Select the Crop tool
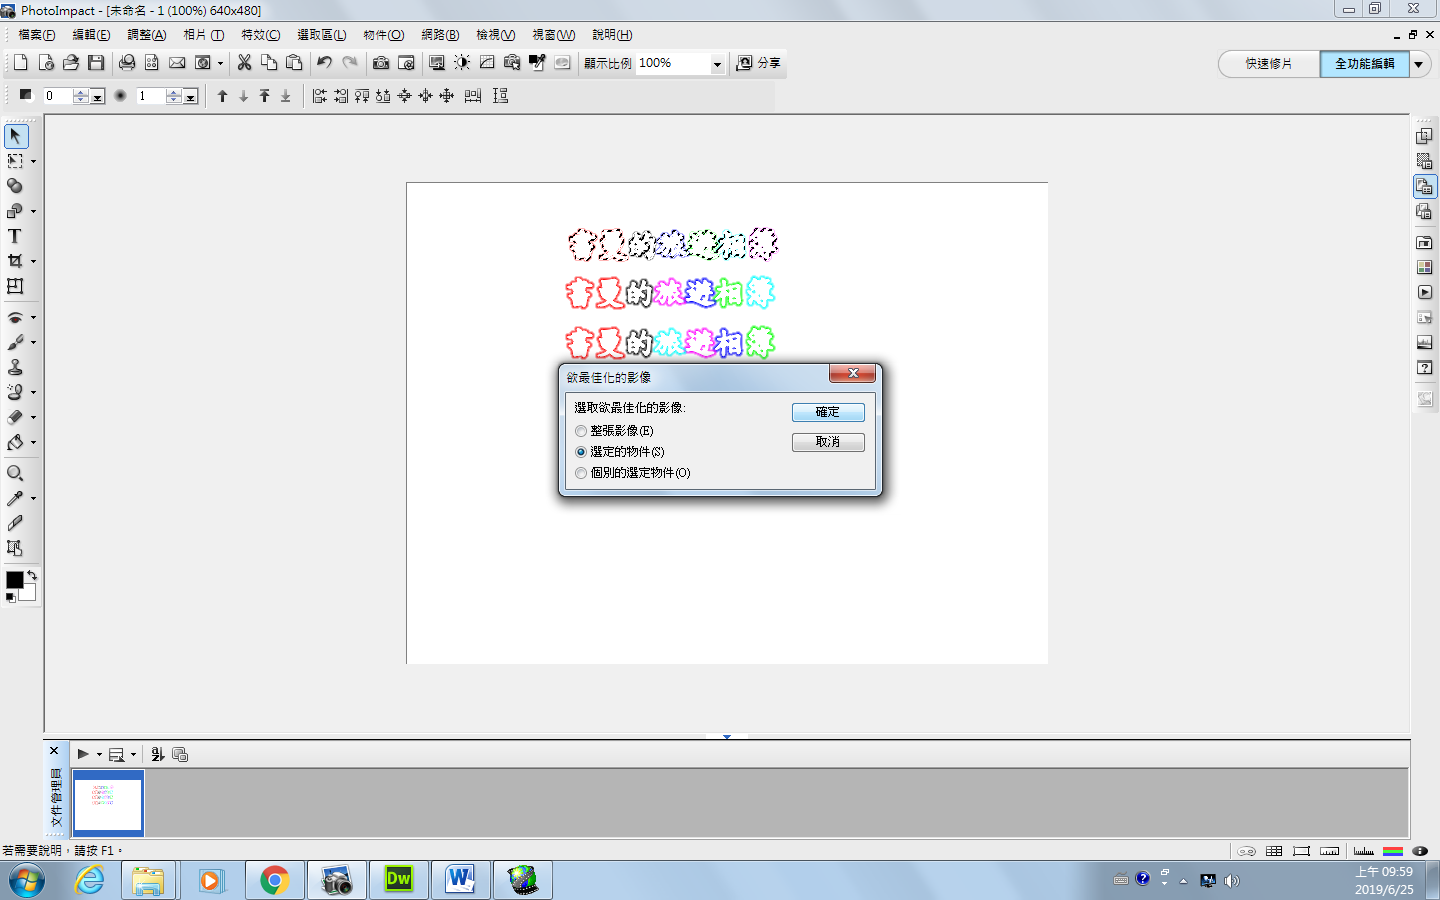This screenshot has height=900, width=1440. coord(15,261)
